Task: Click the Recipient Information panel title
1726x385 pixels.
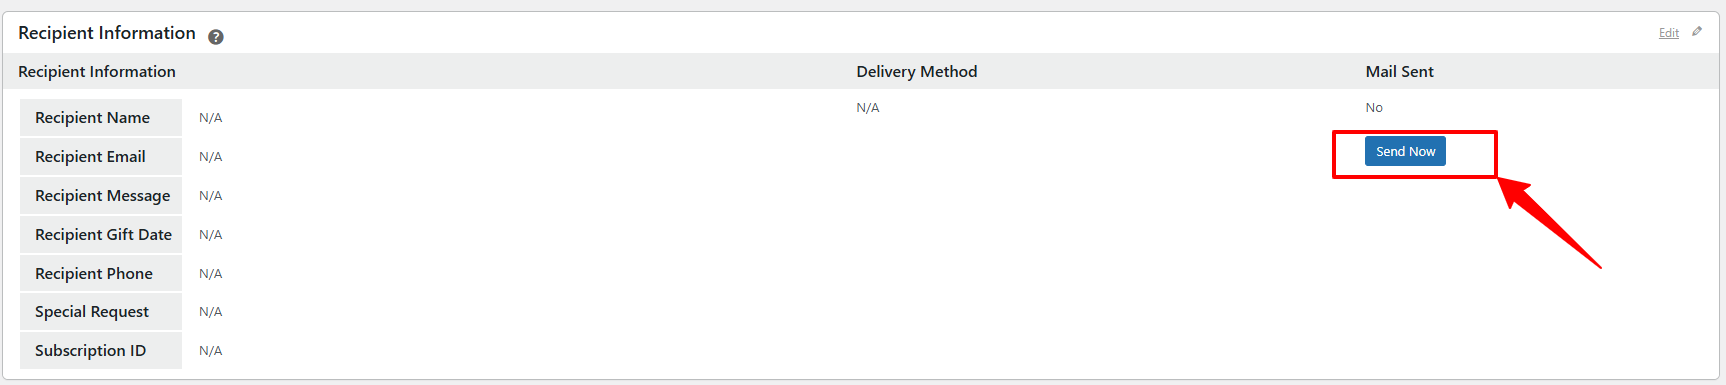Action: coord(107,33)
